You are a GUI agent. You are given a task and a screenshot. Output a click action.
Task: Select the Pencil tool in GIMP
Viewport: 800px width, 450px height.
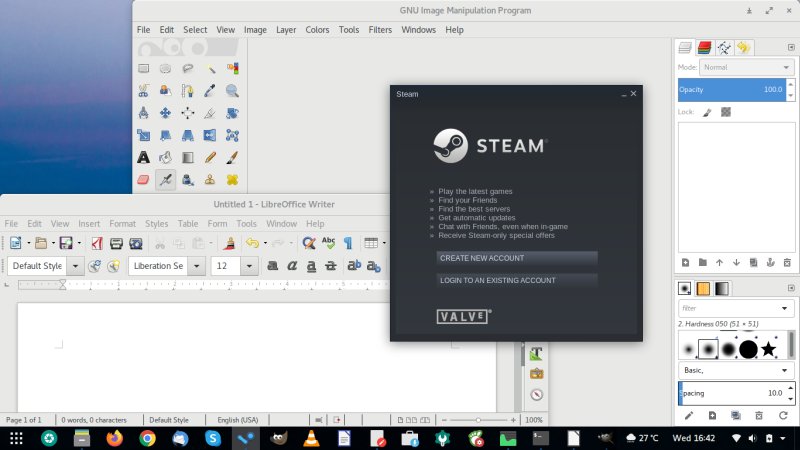click(x=210, y=157)
